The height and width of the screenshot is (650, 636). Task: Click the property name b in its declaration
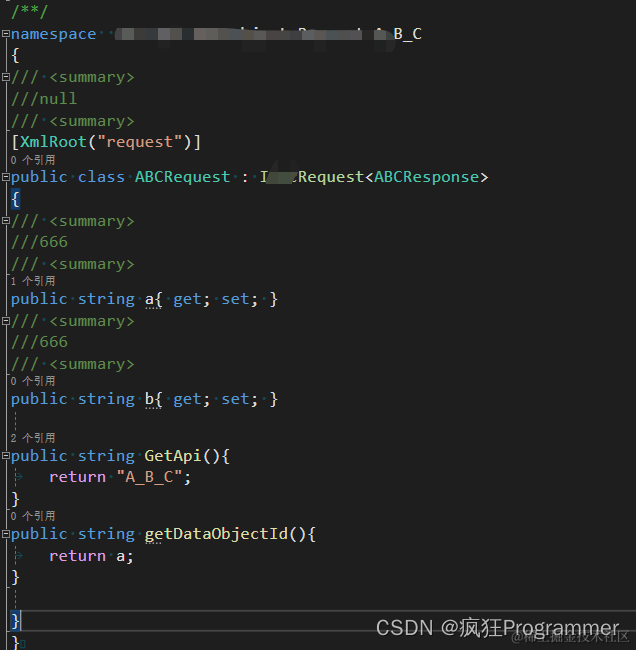pos(149,399)
